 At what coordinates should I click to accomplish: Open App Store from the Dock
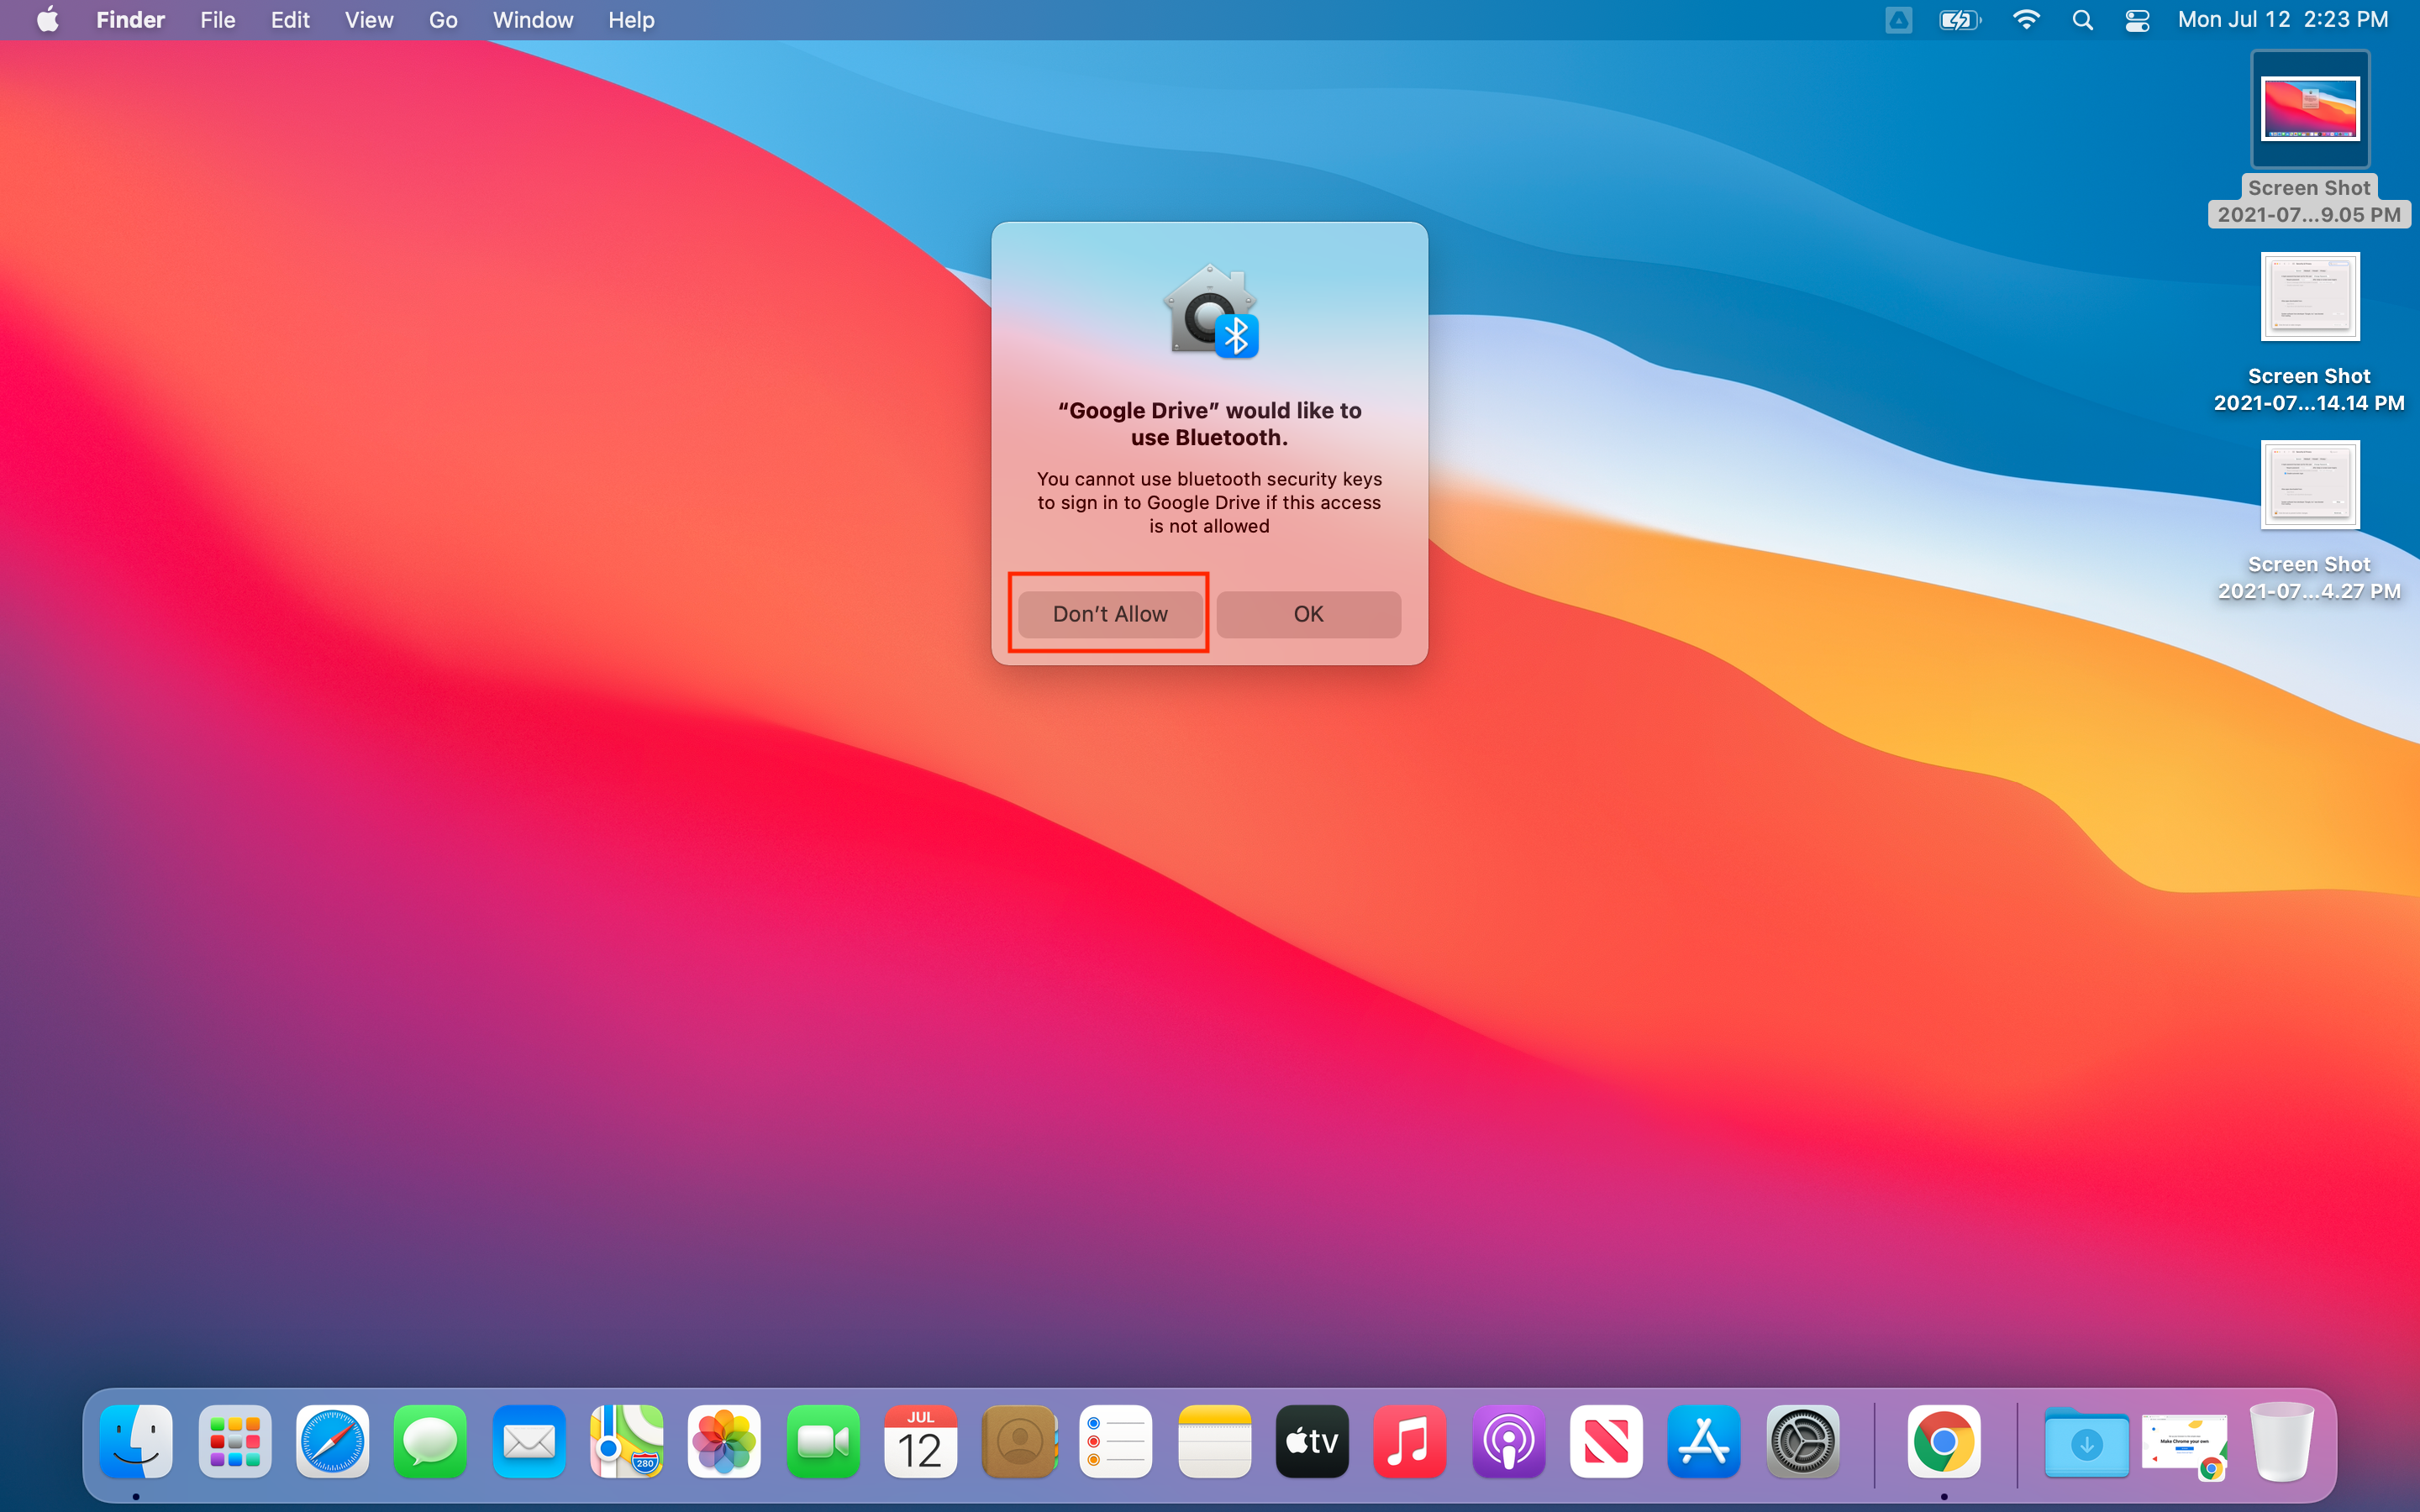tap(1705, 1442)
